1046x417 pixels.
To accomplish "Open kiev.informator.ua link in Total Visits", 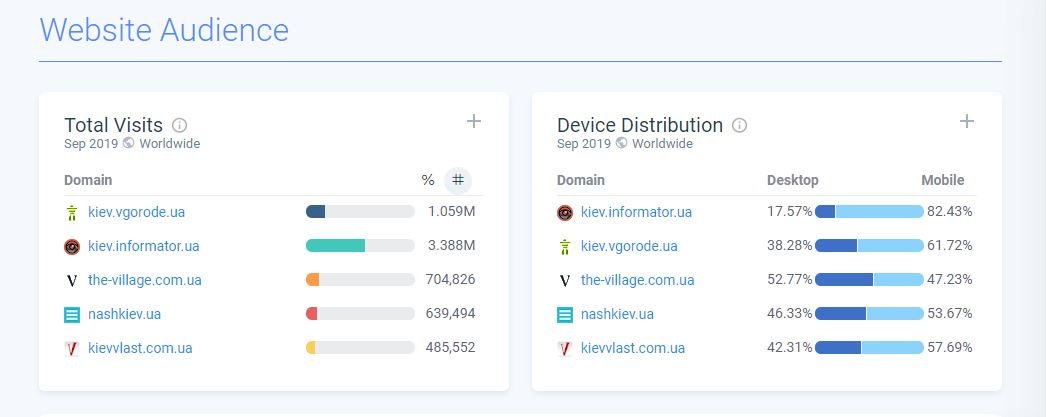I will (x=144, y=246).
